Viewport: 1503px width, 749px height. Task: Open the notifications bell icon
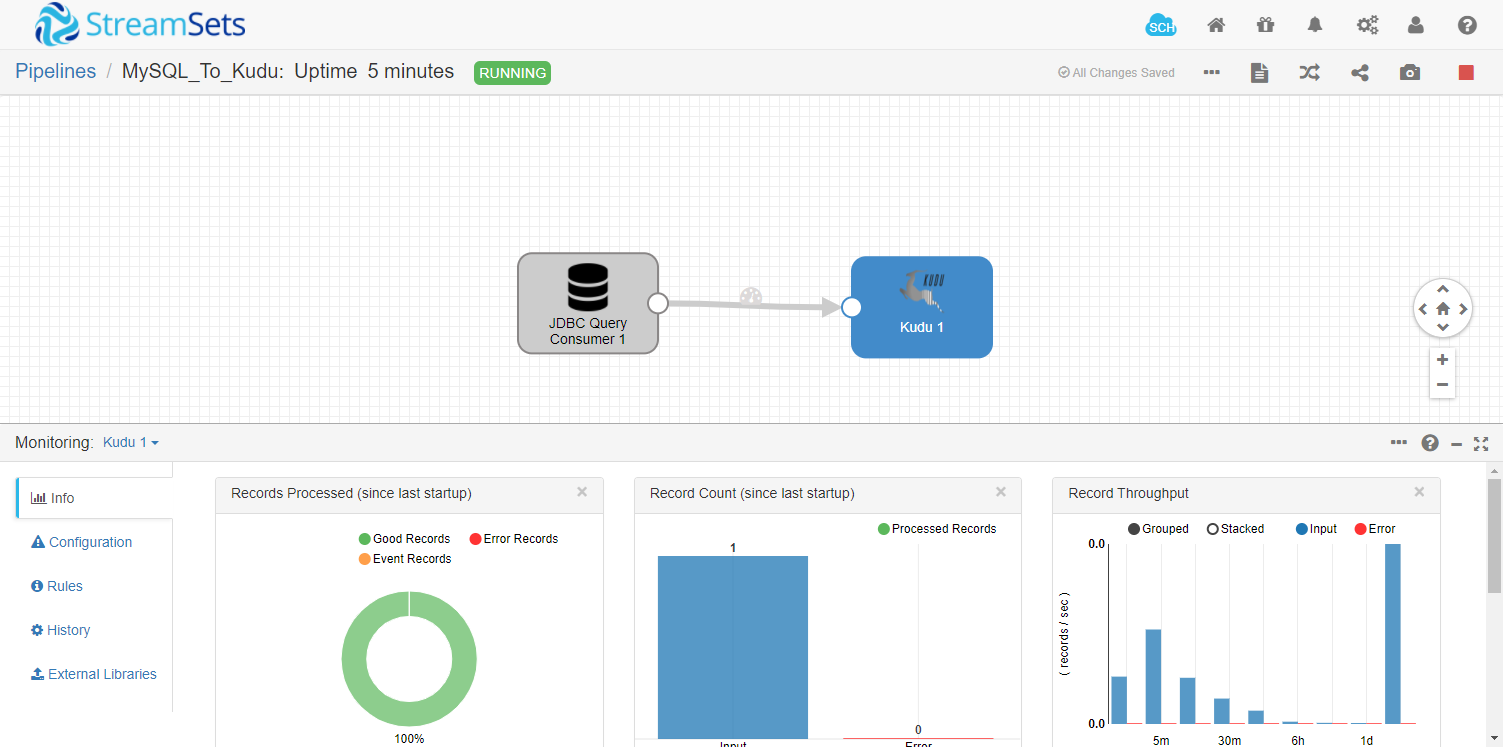pyautogui.click(x=1316, y=25)
